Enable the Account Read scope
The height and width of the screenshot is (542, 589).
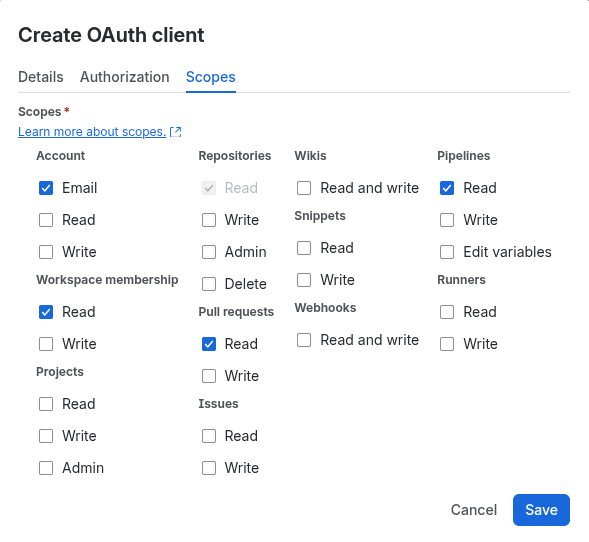pos(46,220)
